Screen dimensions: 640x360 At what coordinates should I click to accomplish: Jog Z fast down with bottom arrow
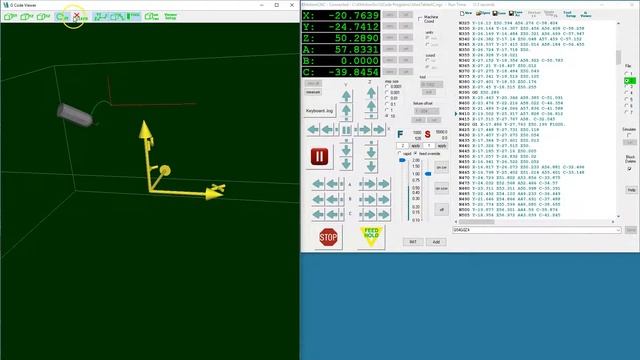tap(371, 167)
